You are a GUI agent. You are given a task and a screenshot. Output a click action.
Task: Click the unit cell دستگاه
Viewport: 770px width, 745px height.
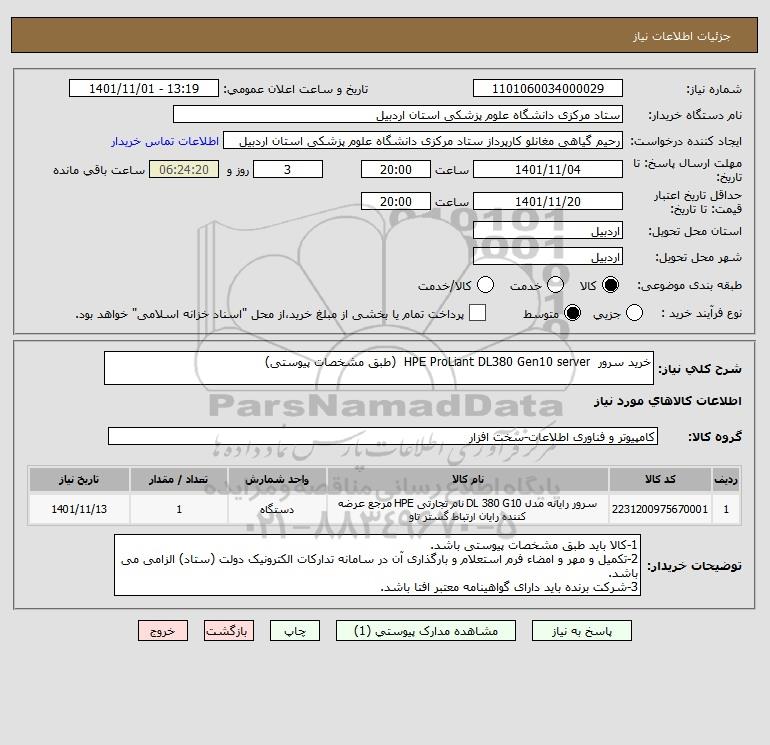(x=277, y=509)
